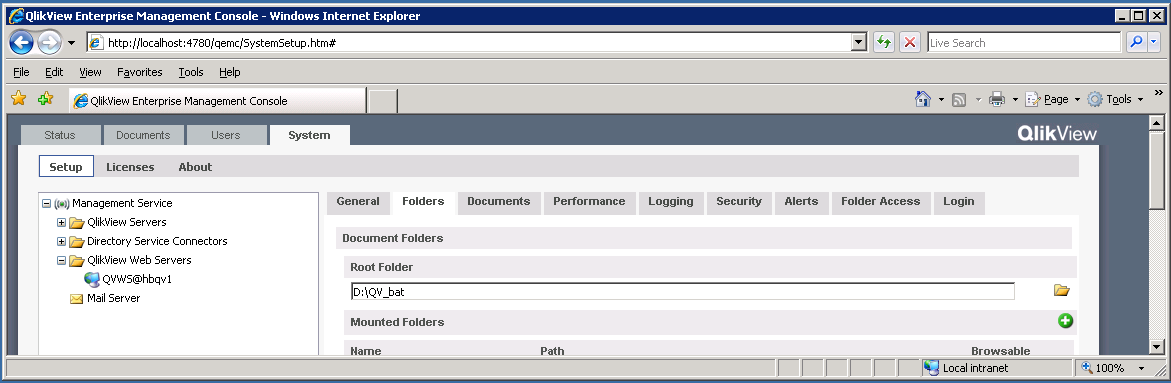The image size is (1171, 383).
Task: Open the File menu
Action: click(21, 72)
